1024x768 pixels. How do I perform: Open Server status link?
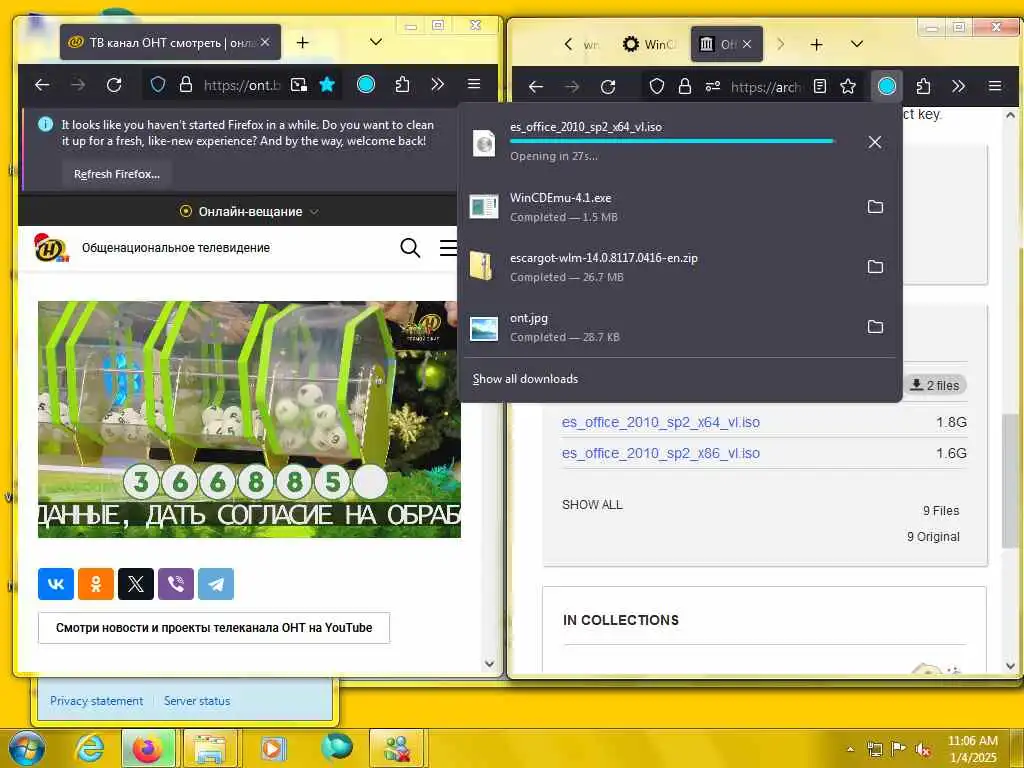(197, 701)
